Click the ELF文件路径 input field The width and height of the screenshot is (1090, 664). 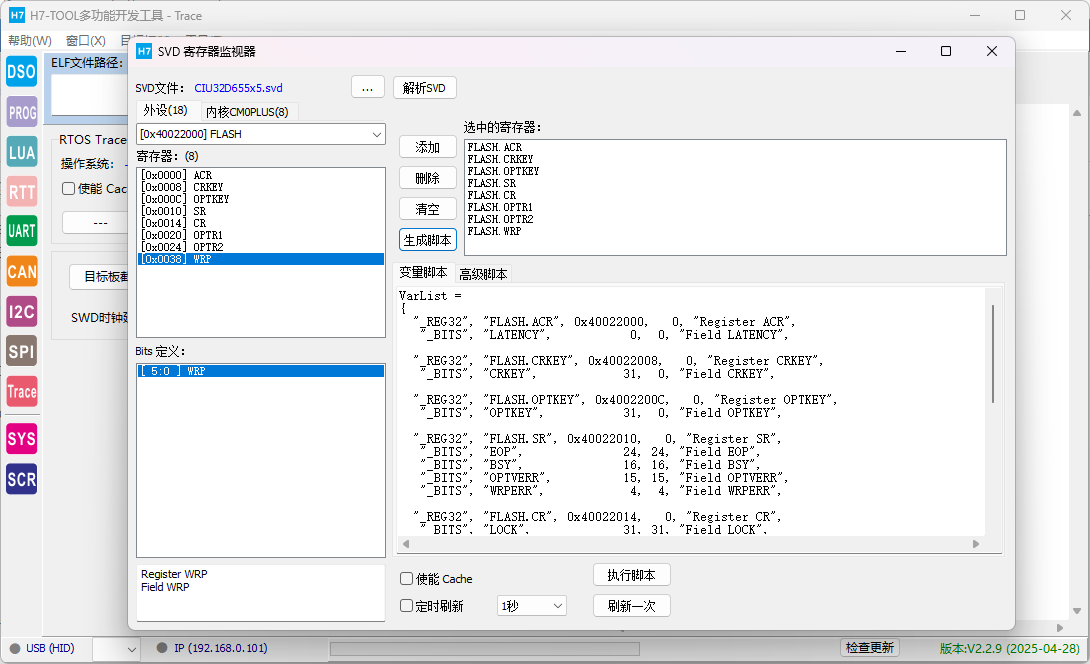89,95
